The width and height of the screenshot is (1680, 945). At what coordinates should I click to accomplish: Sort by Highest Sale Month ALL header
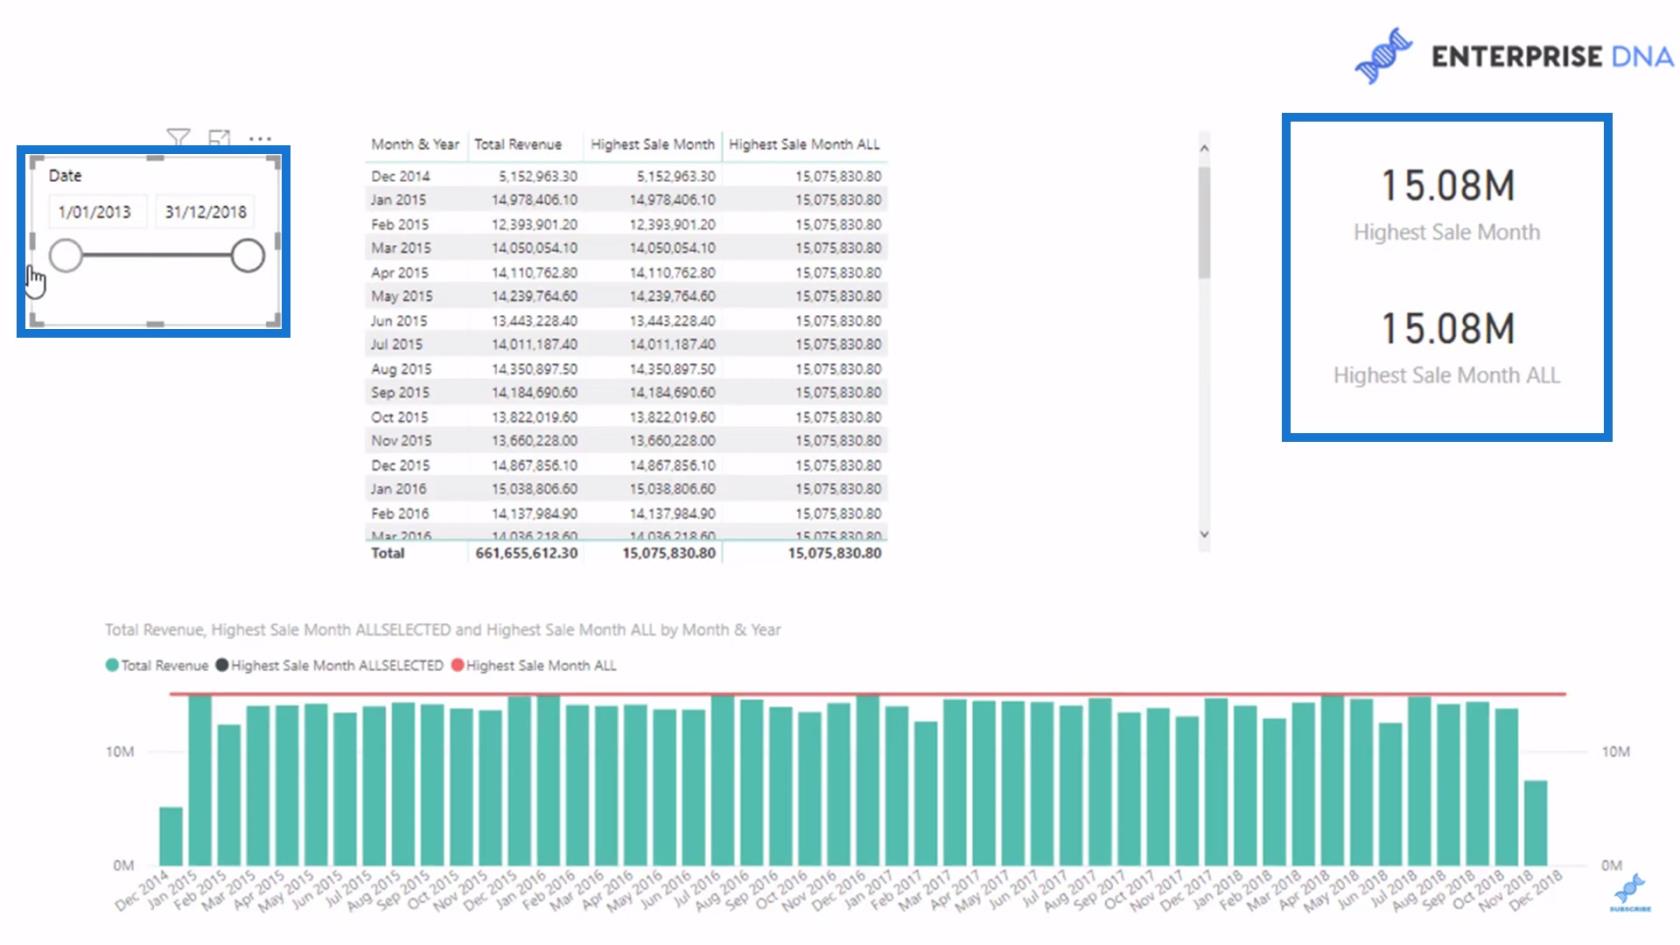[804, 144]
